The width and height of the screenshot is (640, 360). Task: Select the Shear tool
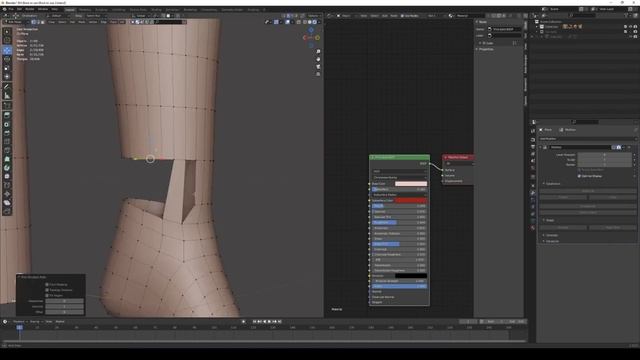pos(7,202)
